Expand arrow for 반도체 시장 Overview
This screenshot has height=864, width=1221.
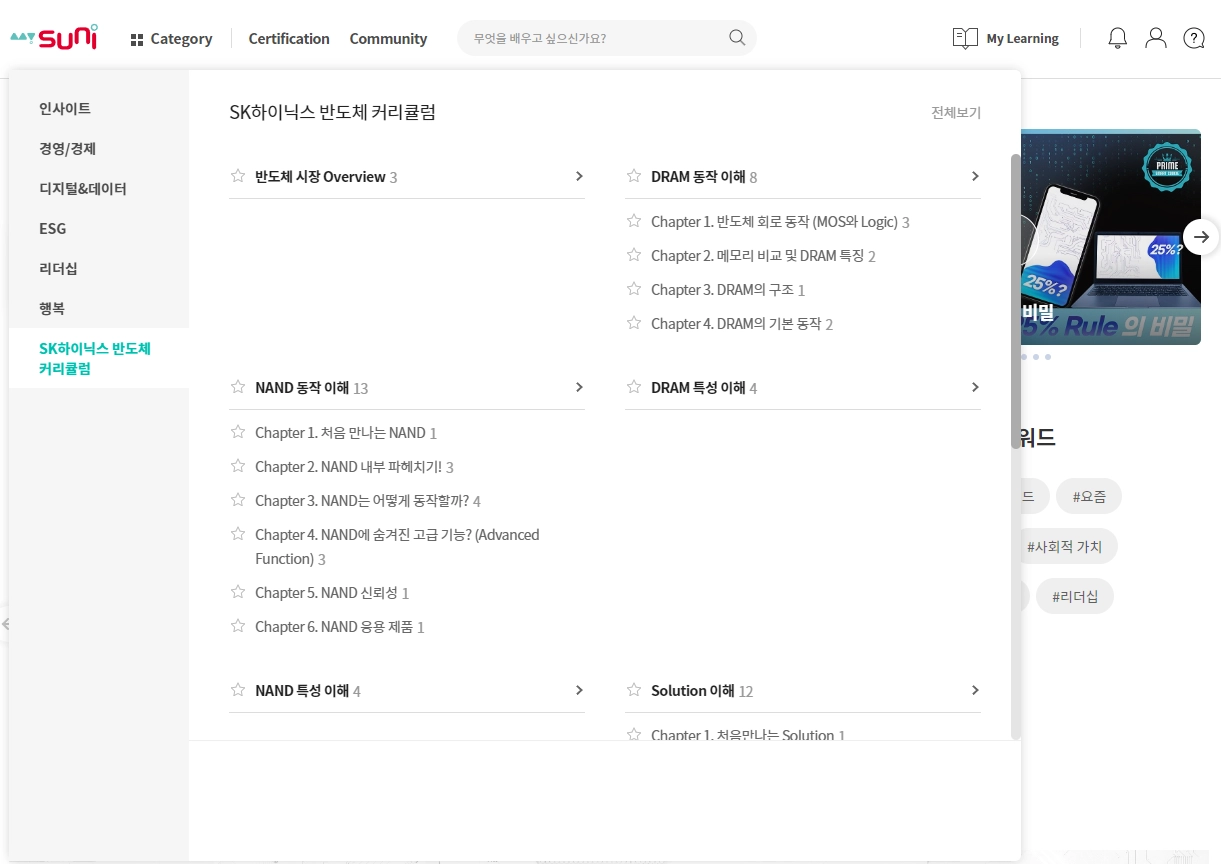pyautogui.click(x=579, y=176)
